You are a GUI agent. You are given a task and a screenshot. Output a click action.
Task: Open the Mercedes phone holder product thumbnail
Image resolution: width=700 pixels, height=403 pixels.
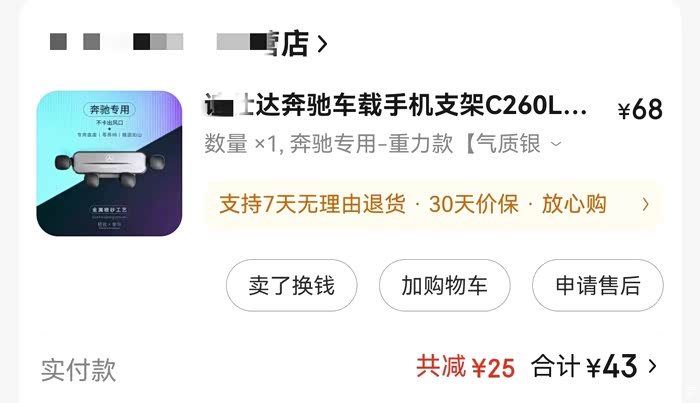tap(109, 163)
